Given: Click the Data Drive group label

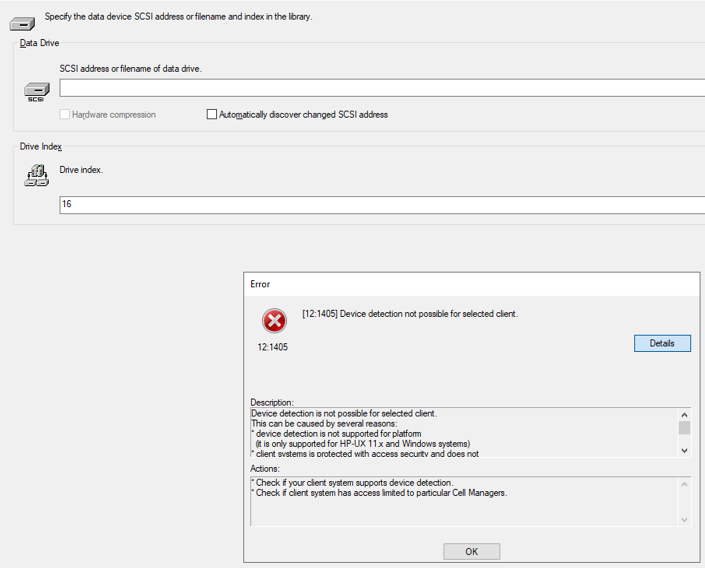Looking at the screenshot, I should pyautogui.click(x=40, y=43).
